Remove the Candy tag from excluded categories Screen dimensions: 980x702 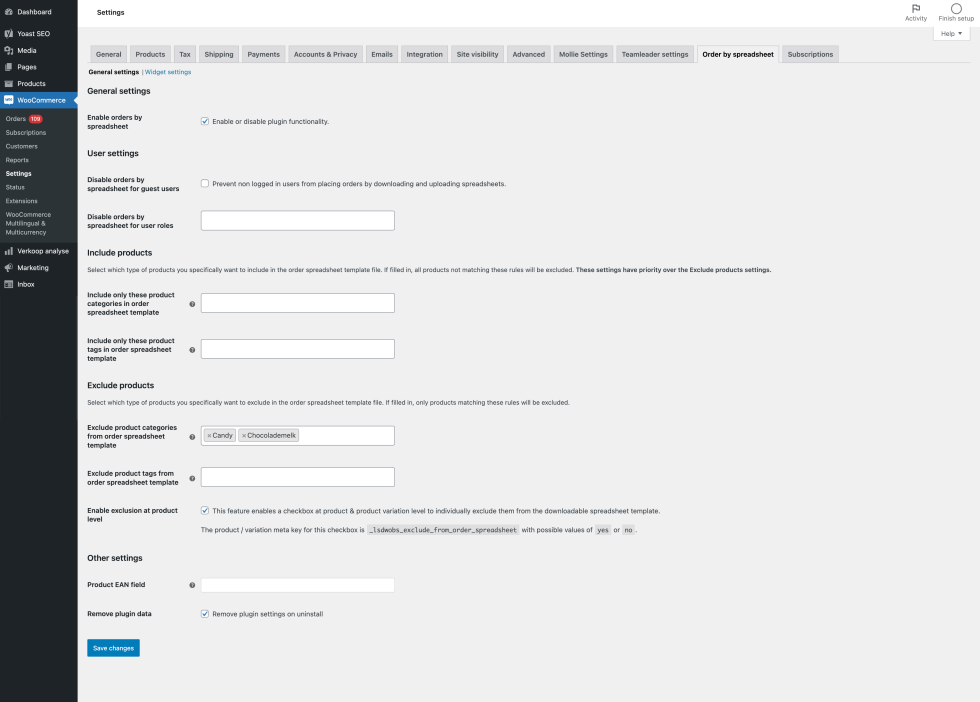(x=209, y=436)
